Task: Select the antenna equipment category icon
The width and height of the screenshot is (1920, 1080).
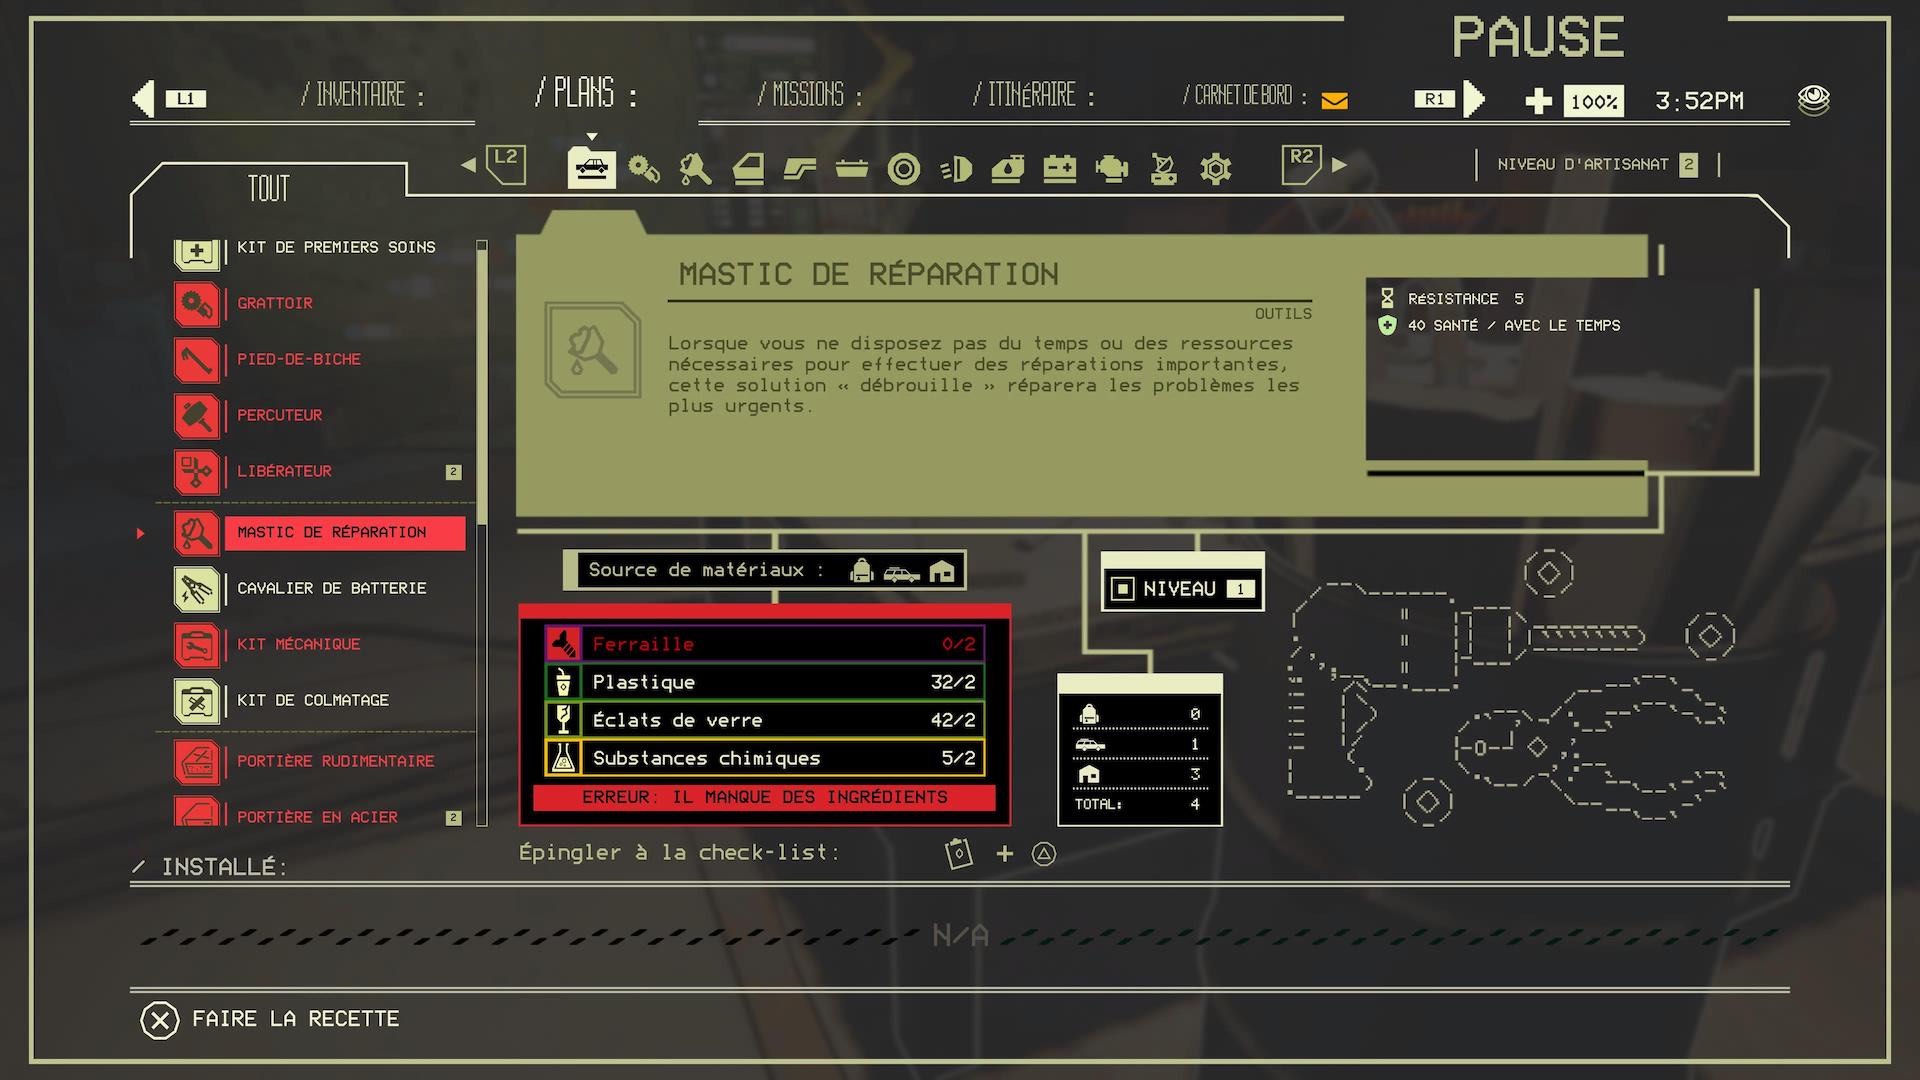Action: pyautogui.click(x=1163, y=169)
